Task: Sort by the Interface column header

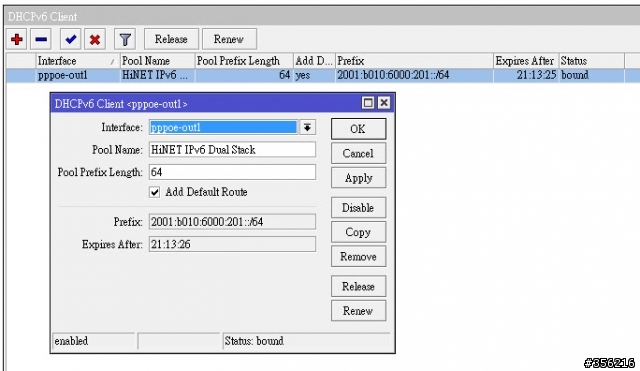Action: click(78, 61)
